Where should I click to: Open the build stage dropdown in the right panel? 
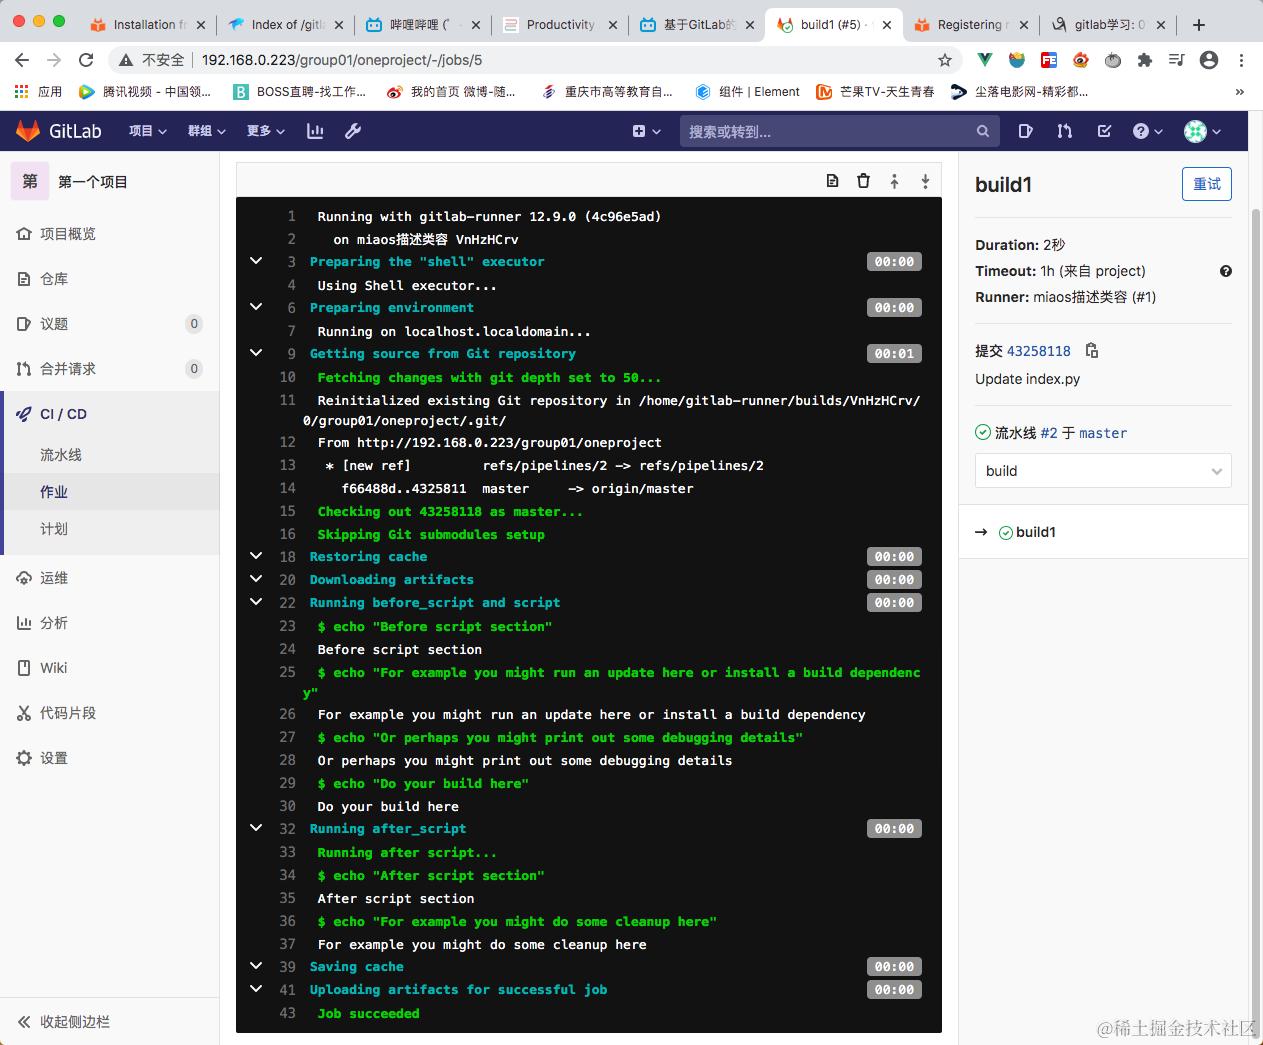coord(1103,470)
